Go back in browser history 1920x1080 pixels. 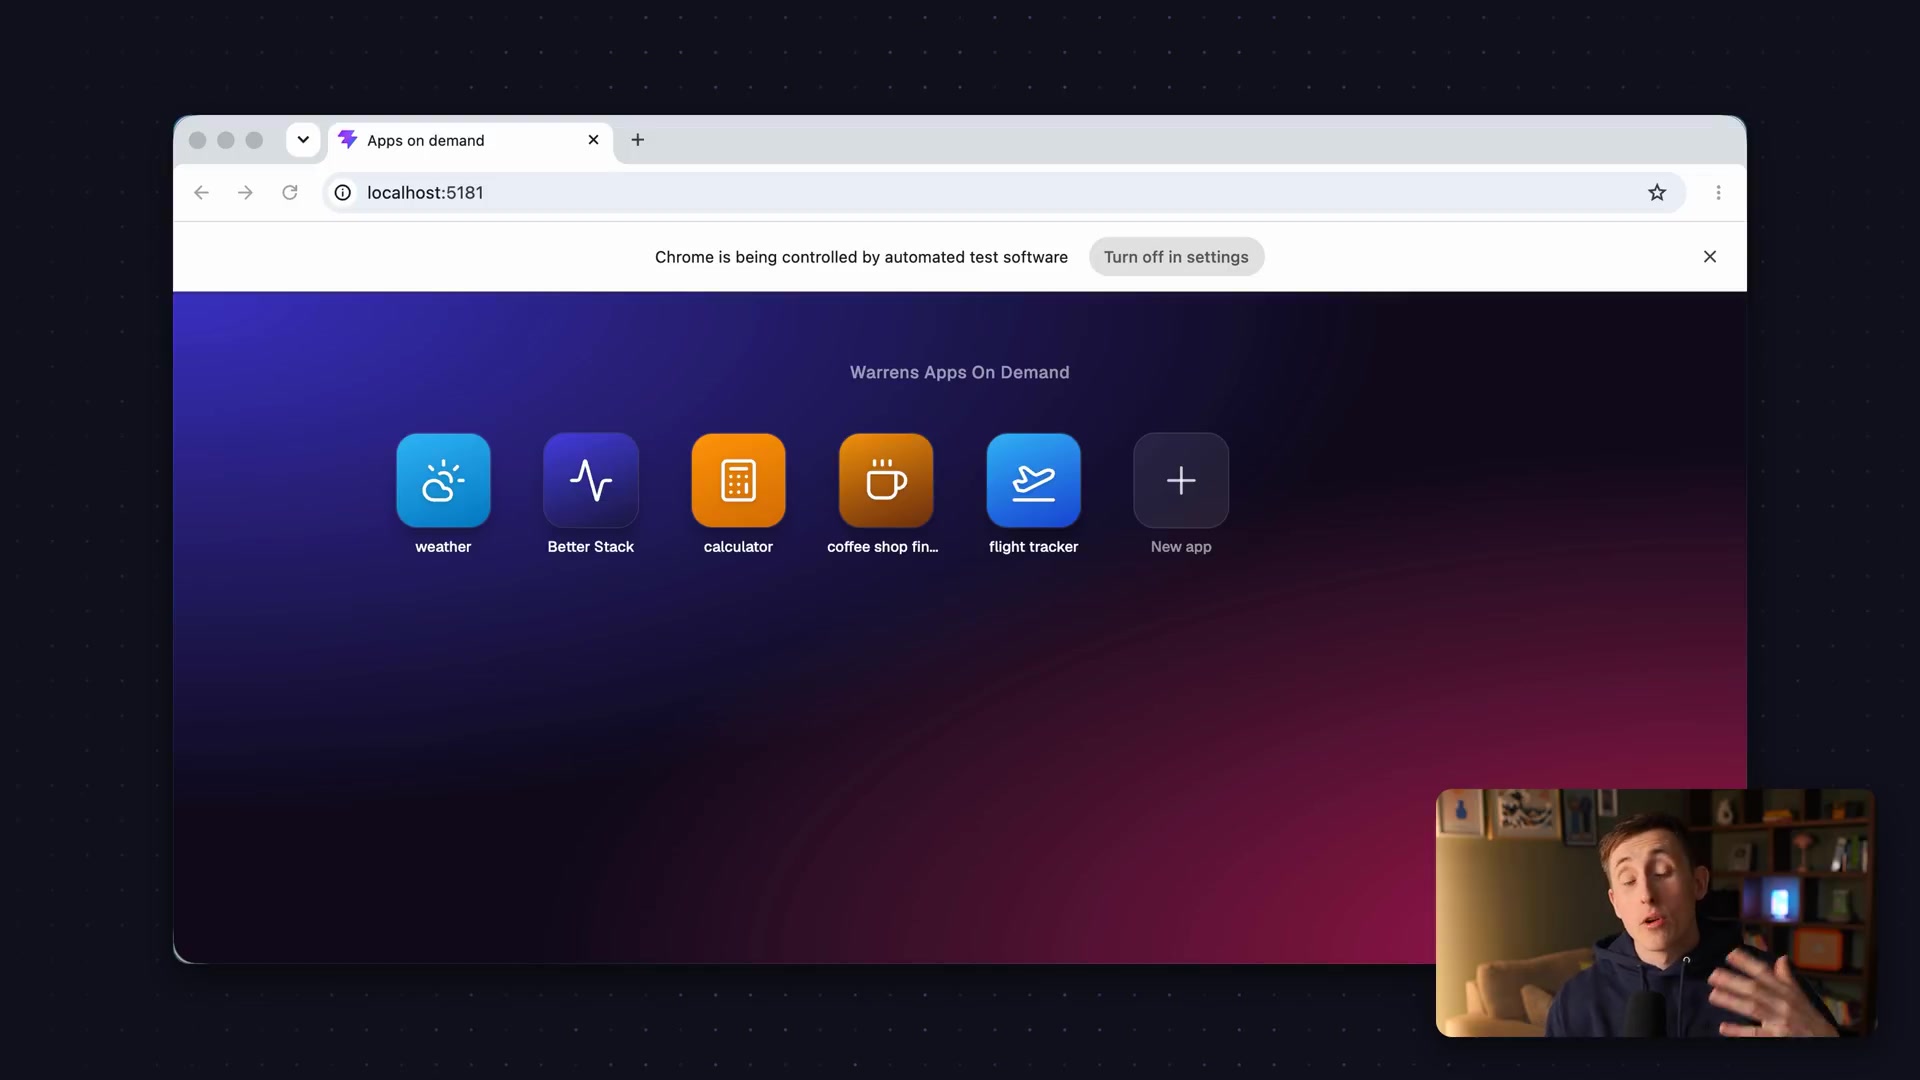click(201, 192)
